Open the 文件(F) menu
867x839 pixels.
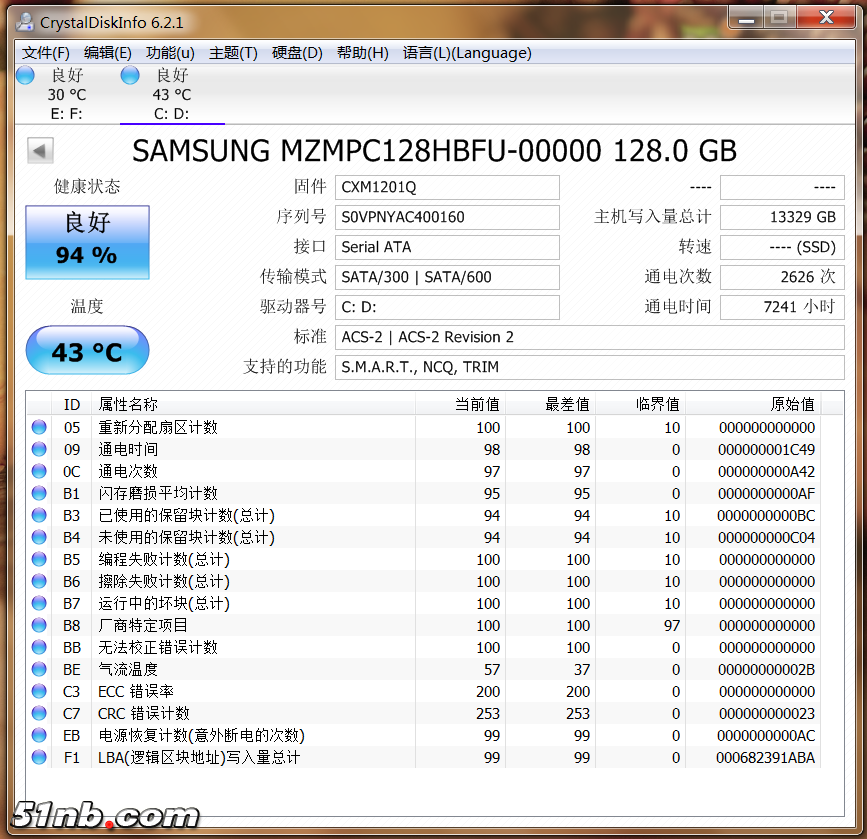[x=45, y=53]
